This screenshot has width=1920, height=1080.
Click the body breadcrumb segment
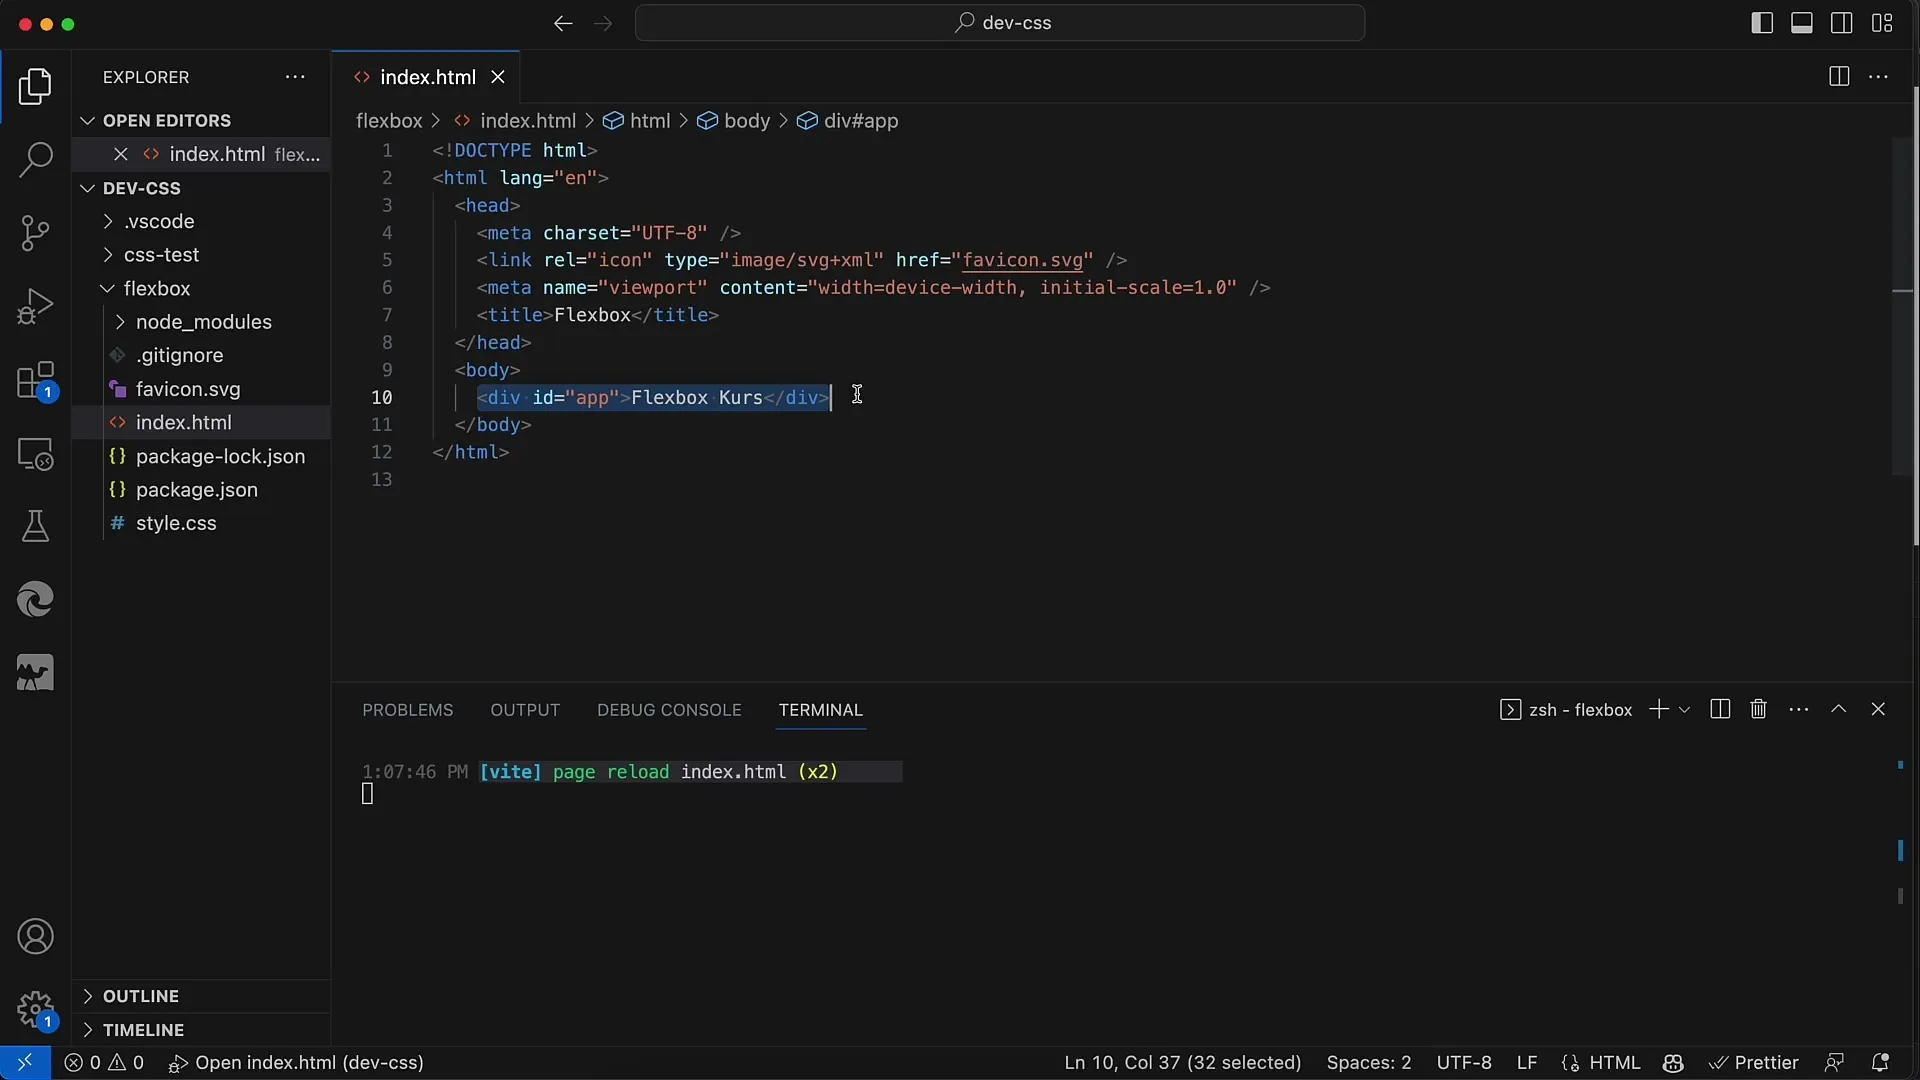(734, 121)
